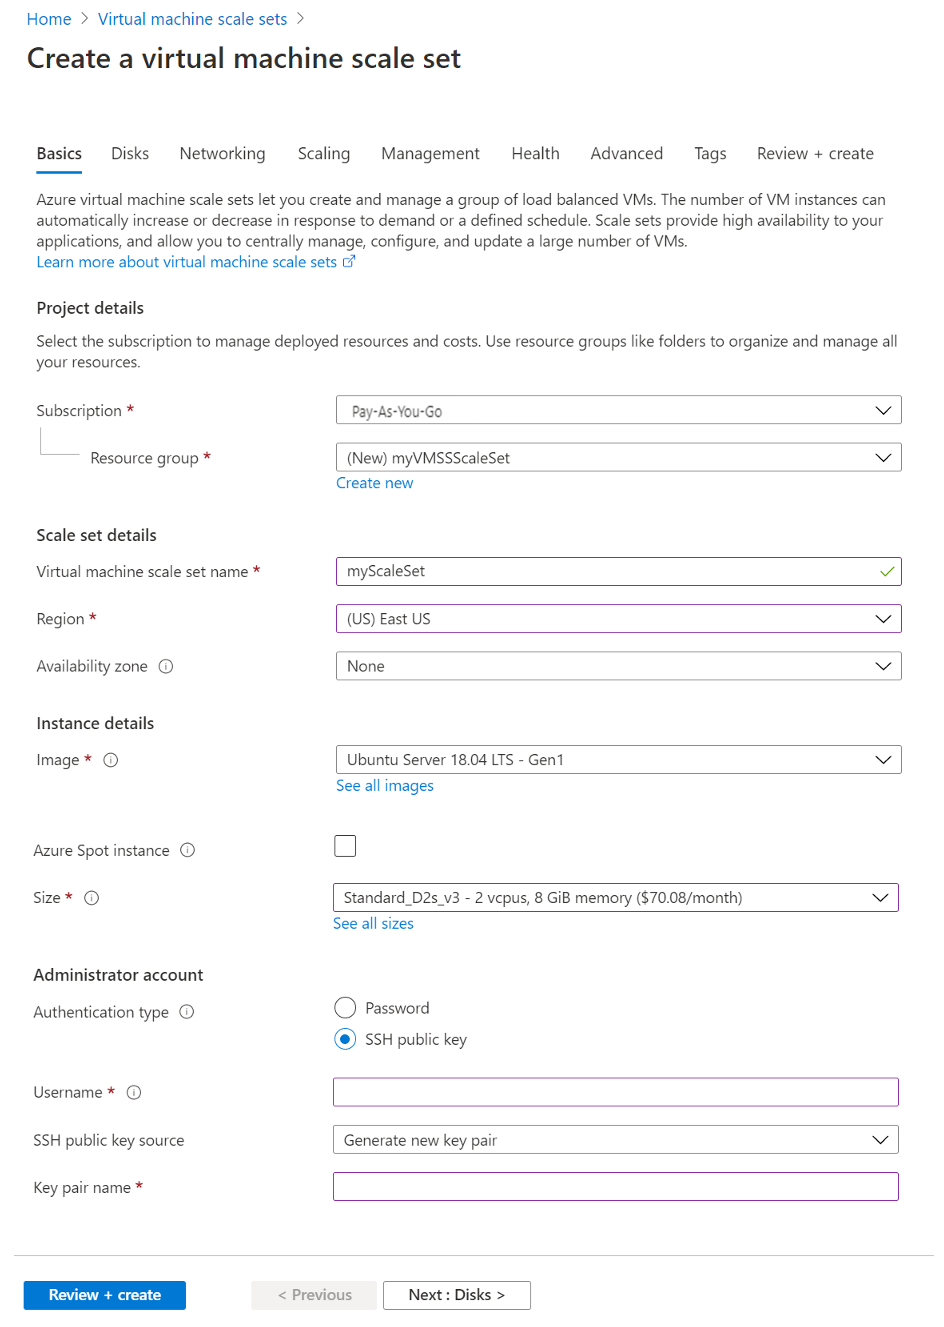Click the external link icon after Learn more
This screenshot has width=944, height=1327.
[x=350, y=261]
